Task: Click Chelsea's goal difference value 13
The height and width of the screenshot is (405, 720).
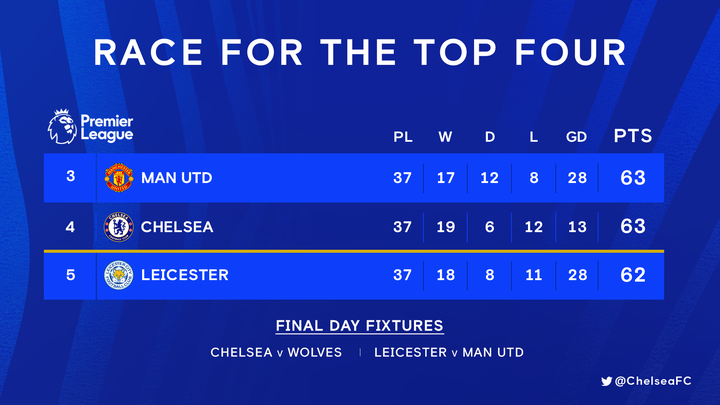Action: coord(576,227)
